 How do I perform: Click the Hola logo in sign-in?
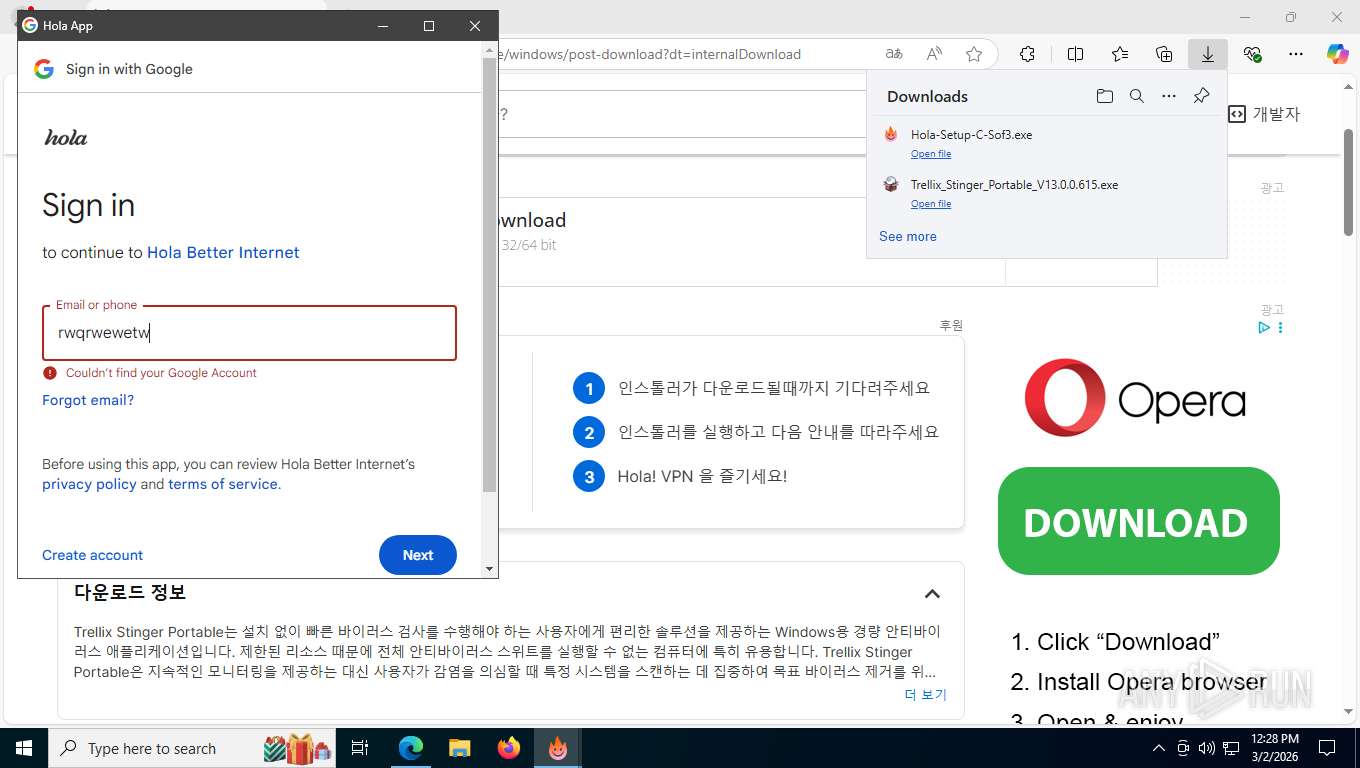pos(66,138)
